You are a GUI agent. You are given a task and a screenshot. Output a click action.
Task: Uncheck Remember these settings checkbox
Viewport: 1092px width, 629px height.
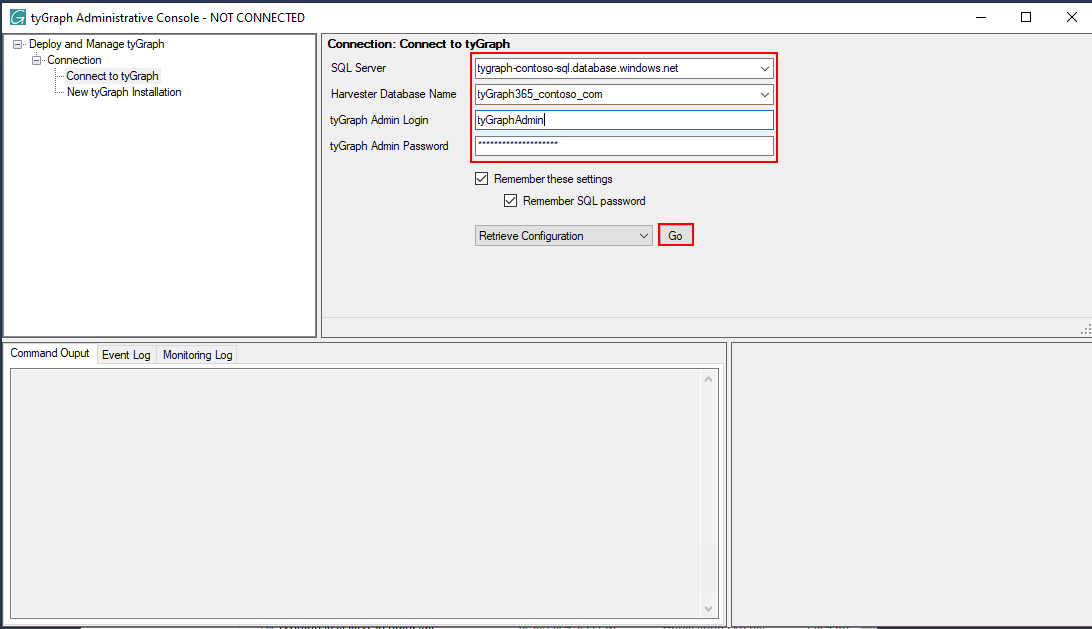tap(481, 179)
